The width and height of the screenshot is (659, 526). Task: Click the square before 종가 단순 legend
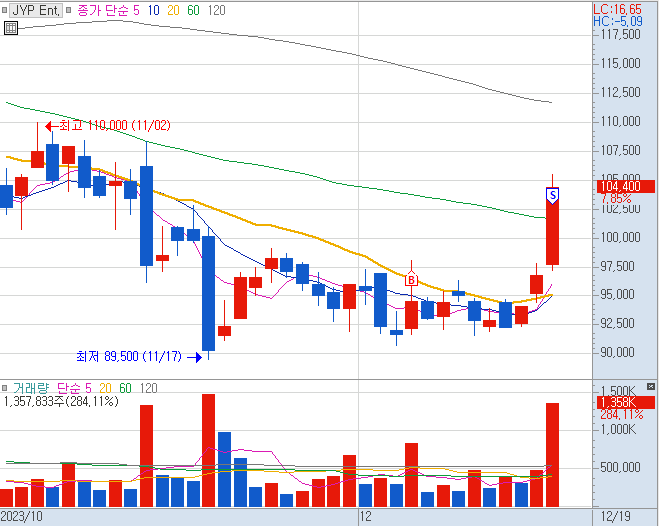[69, 10]
